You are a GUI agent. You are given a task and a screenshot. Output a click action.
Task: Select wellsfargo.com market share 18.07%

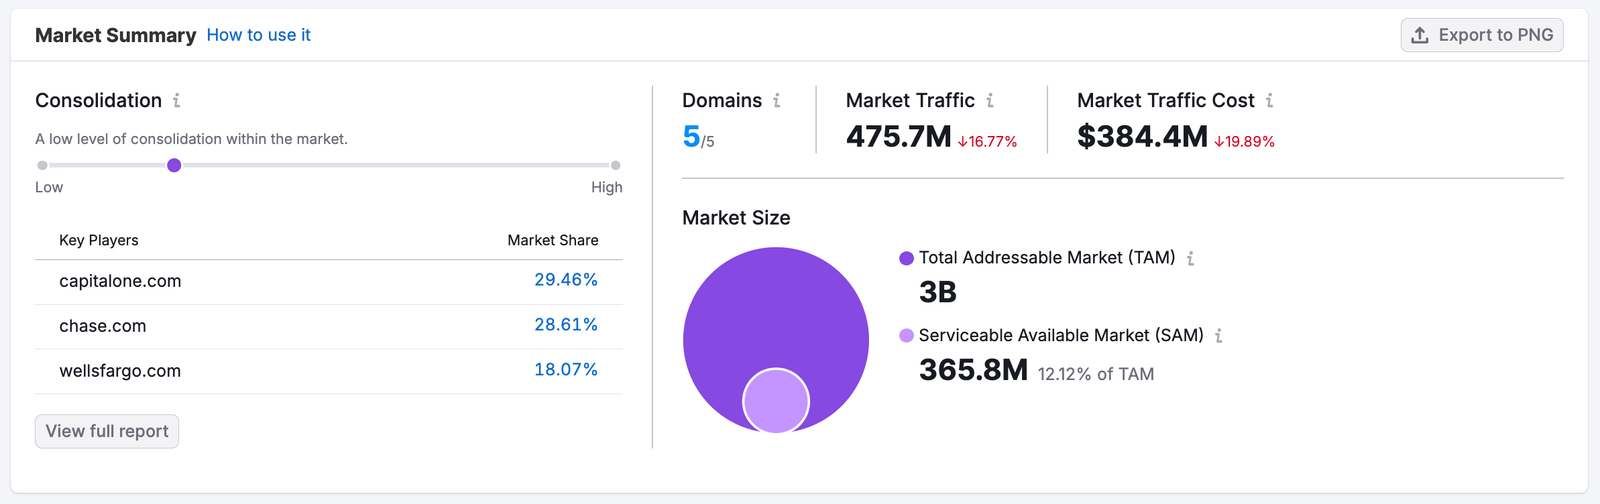[x=565, y=370]
